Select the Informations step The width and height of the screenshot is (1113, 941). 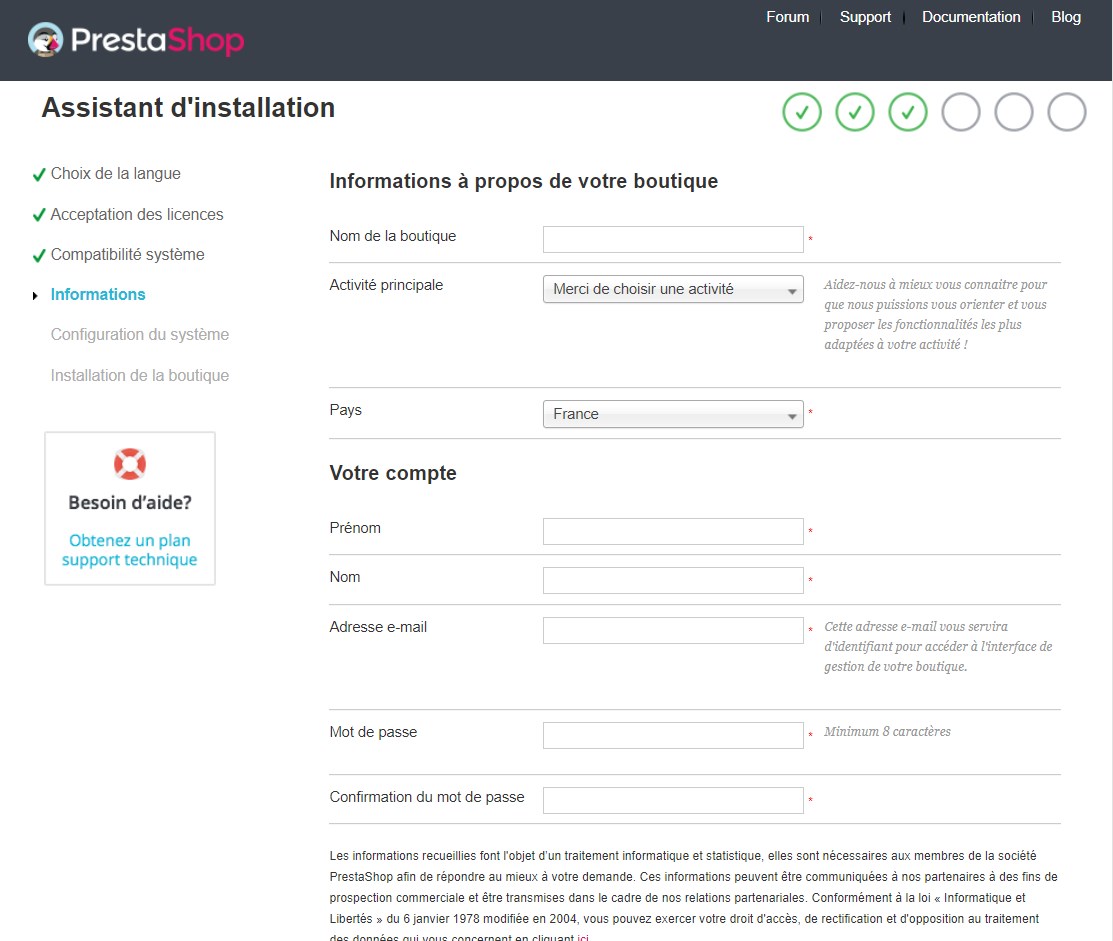(x=98, y=295)
